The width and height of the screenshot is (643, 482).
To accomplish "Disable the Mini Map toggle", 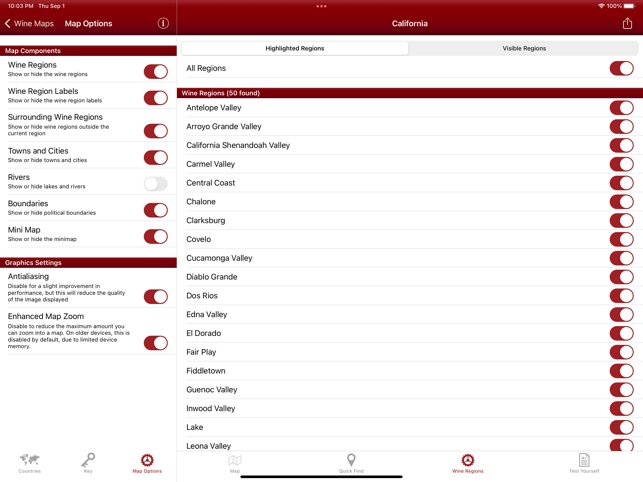I will (155, 237).
